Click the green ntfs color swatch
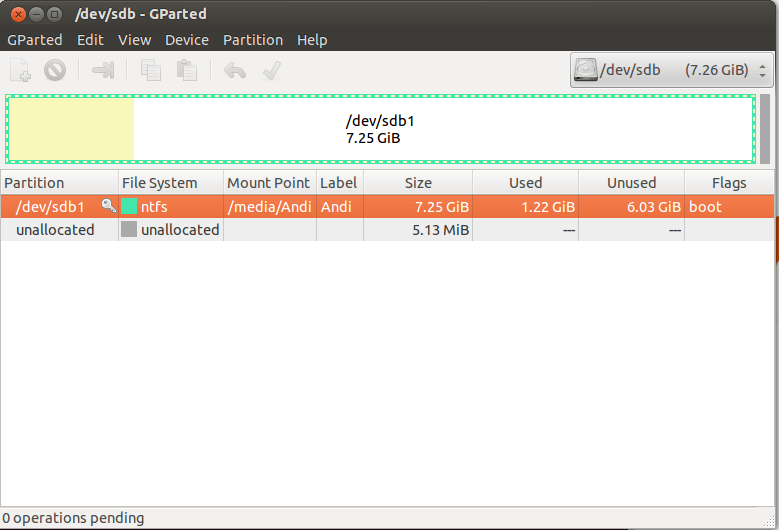Image resolution: width=779 pixels, height=530 pixels. [129, 207]
